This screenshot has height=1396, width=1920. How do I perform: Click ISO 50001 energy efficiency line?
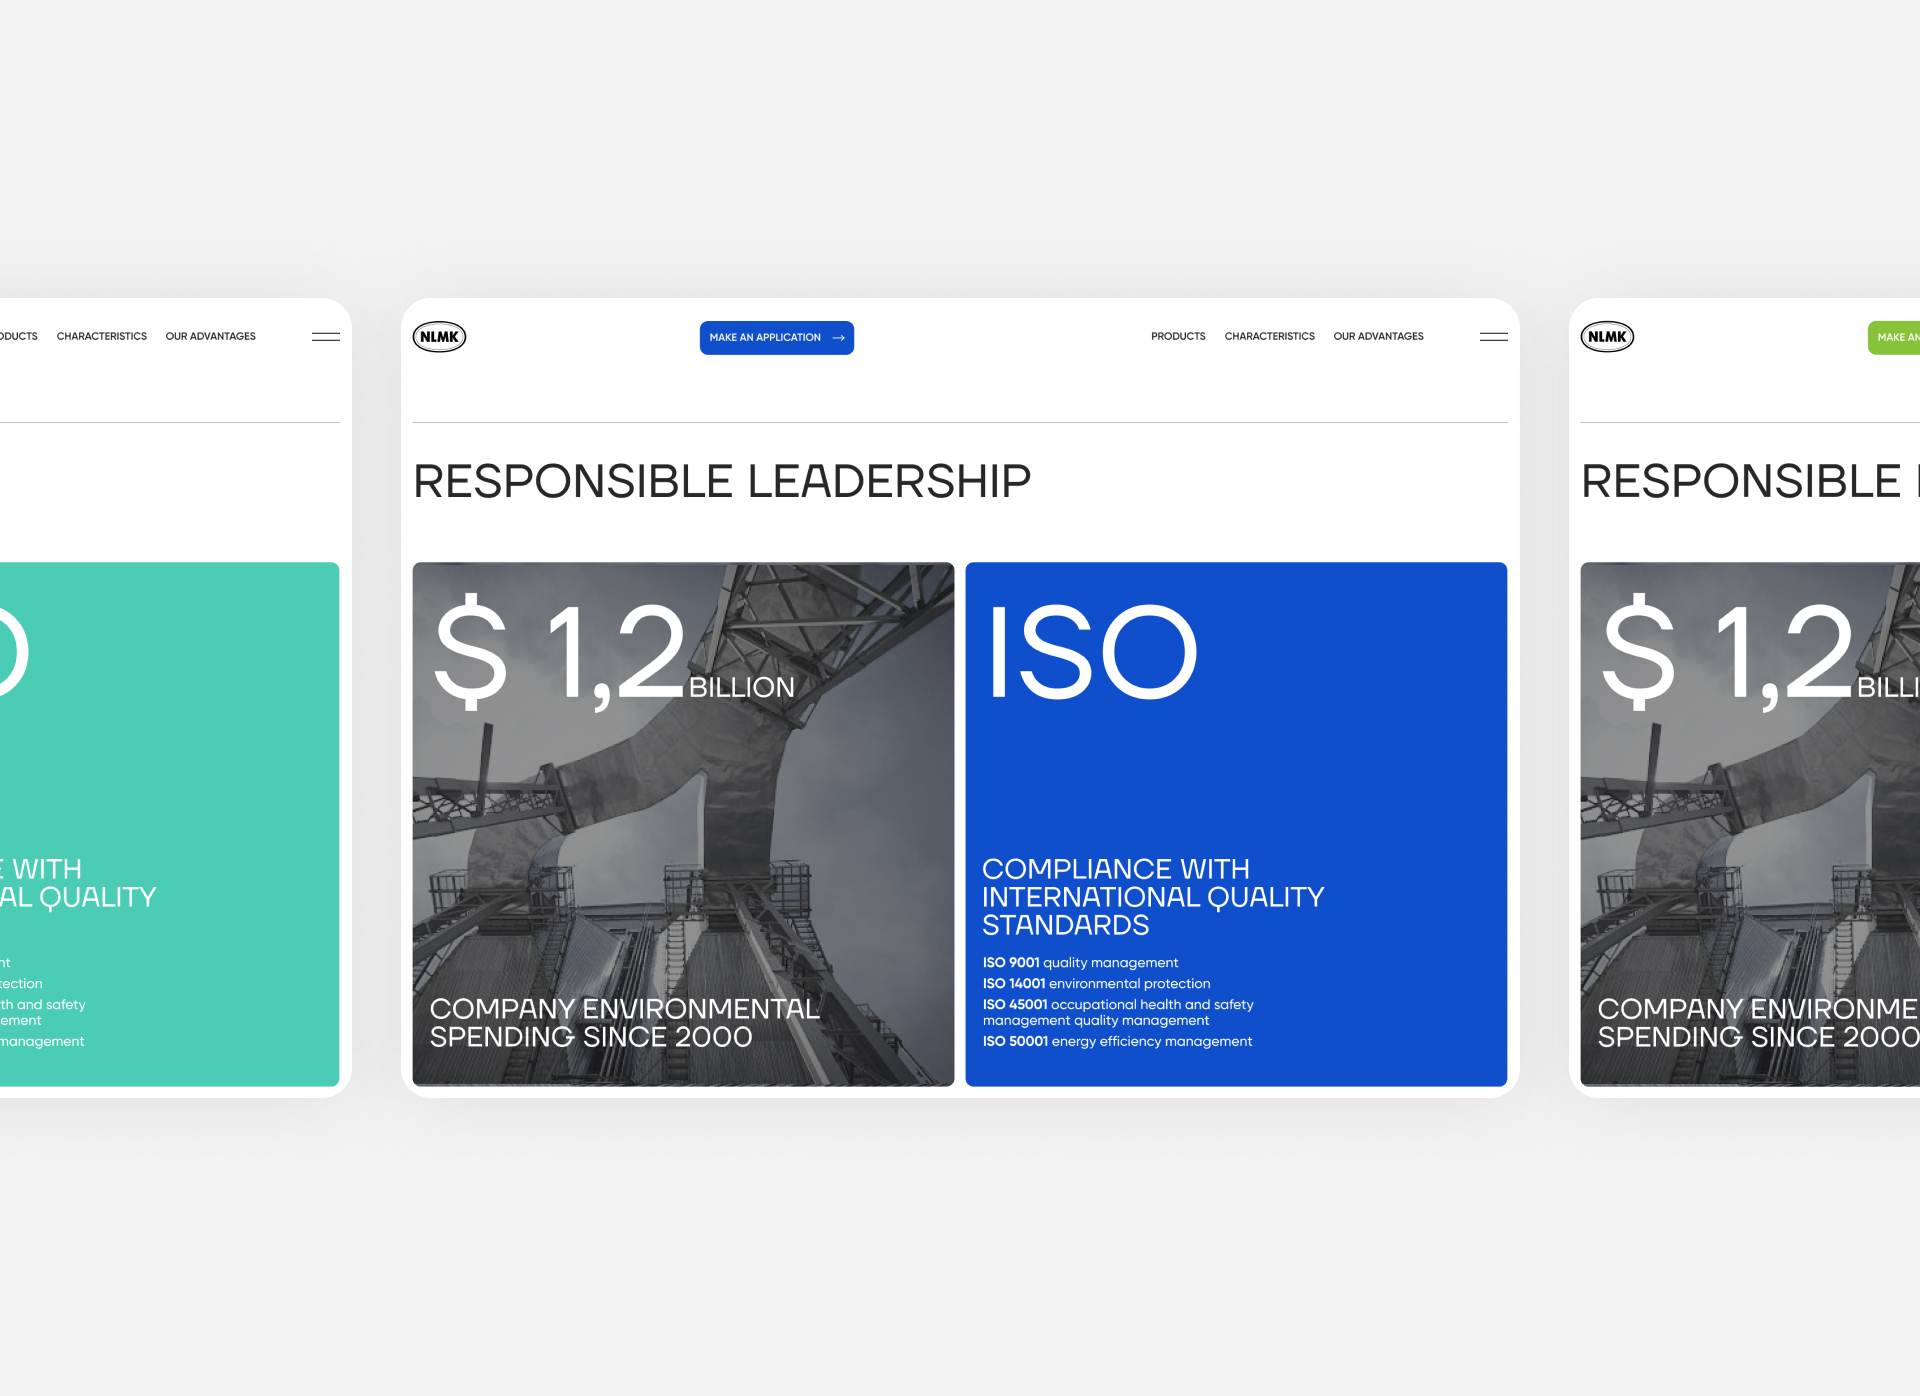click(1116, 1042)
